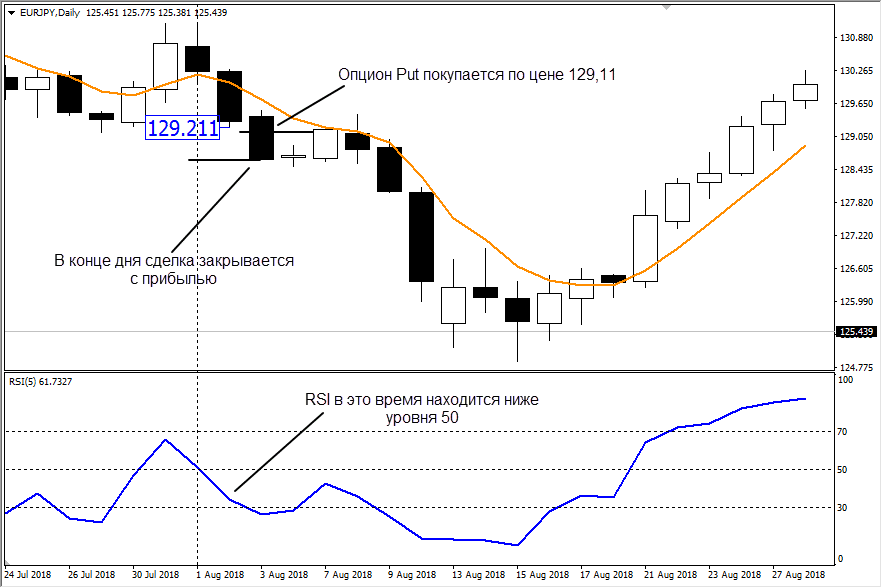Viewport: 882px width, 588px height.
Task: Click the small triangle icon beside EURJPY,Daily
Action: tap(11, 12)
